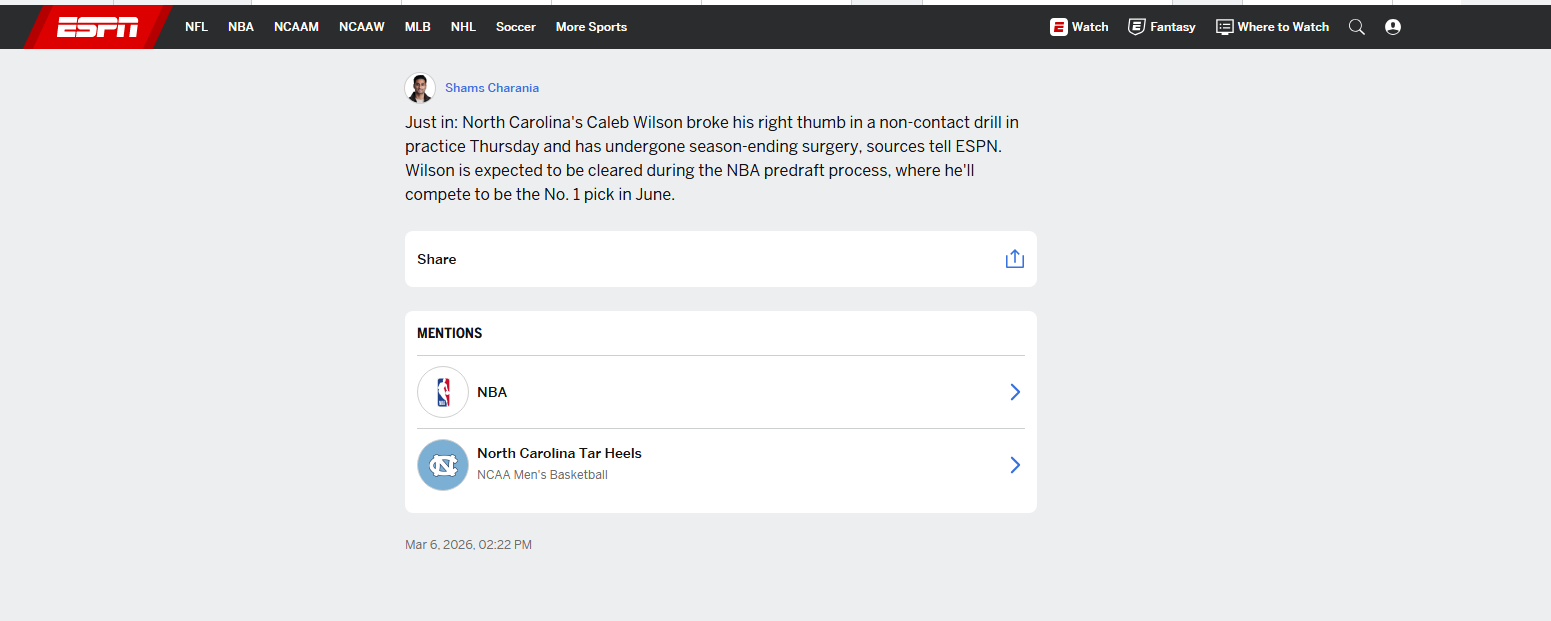Viewport: 1551px width, 621px height.
Task: Click the share upload icon
Action: click(1014, 259)
